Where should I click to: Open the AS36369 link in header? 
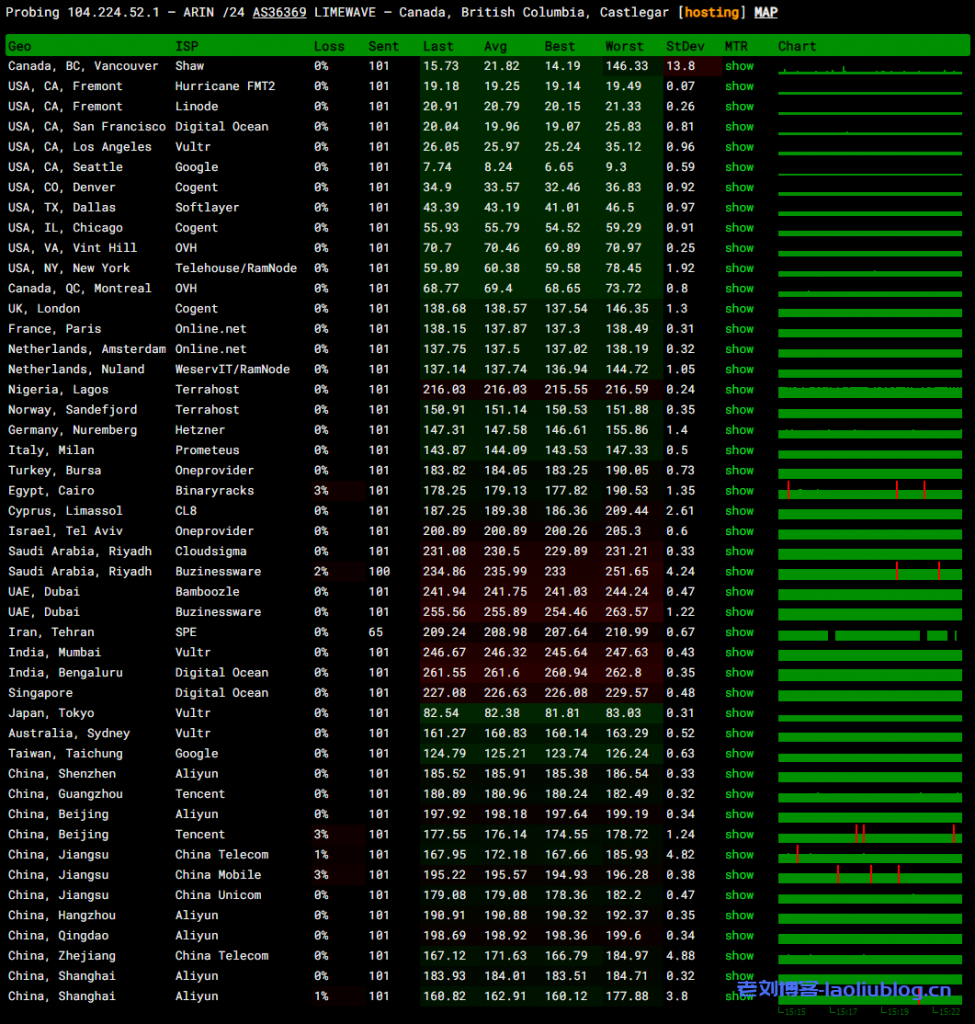[279, 13]
